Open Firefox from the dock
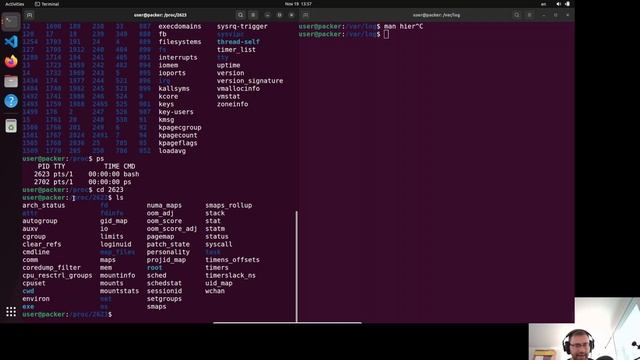 (11, 61)
